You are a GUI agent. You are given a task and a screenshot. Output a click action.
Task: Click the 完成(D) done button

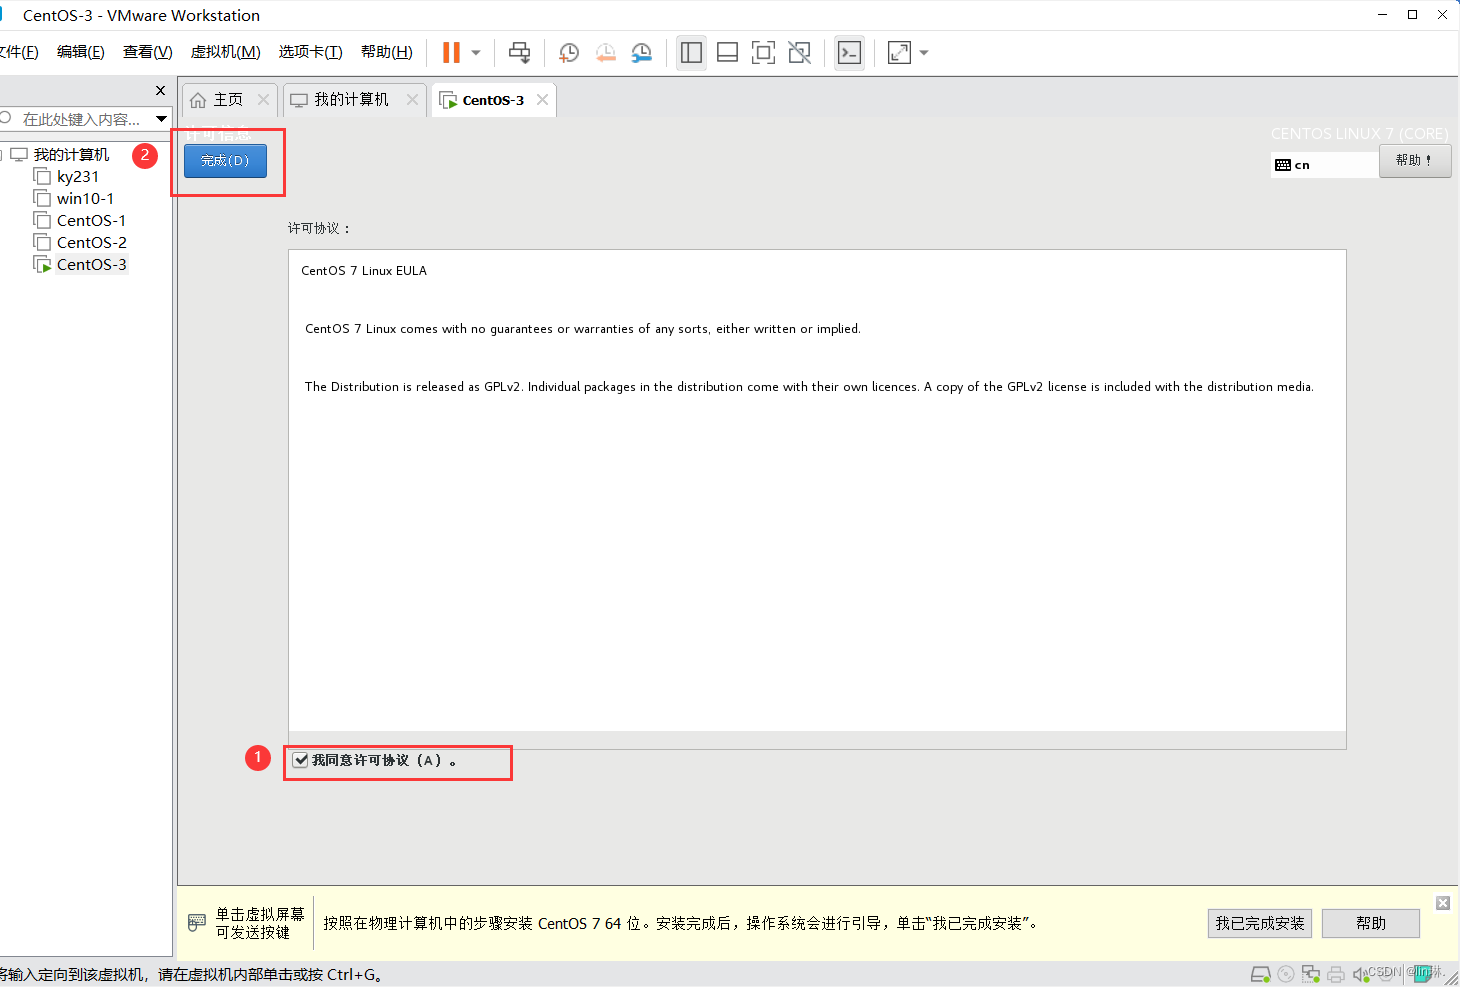[225, 161]
